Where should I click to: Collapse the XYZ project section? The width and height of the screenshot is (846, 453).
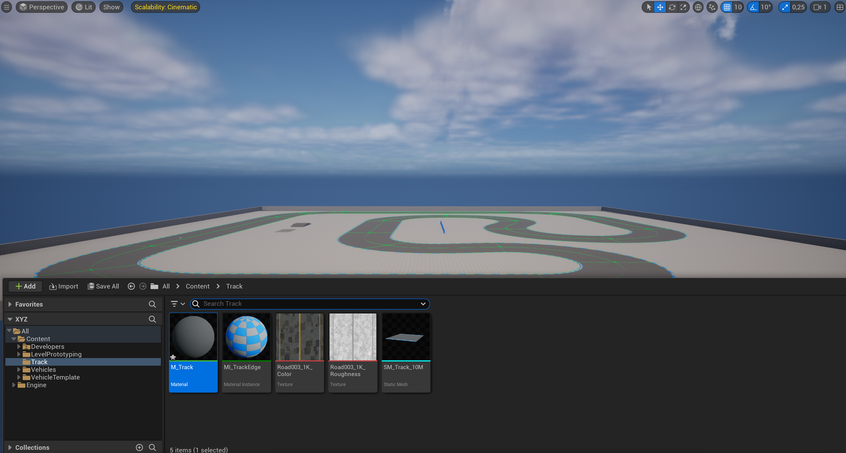coord(10,319)
